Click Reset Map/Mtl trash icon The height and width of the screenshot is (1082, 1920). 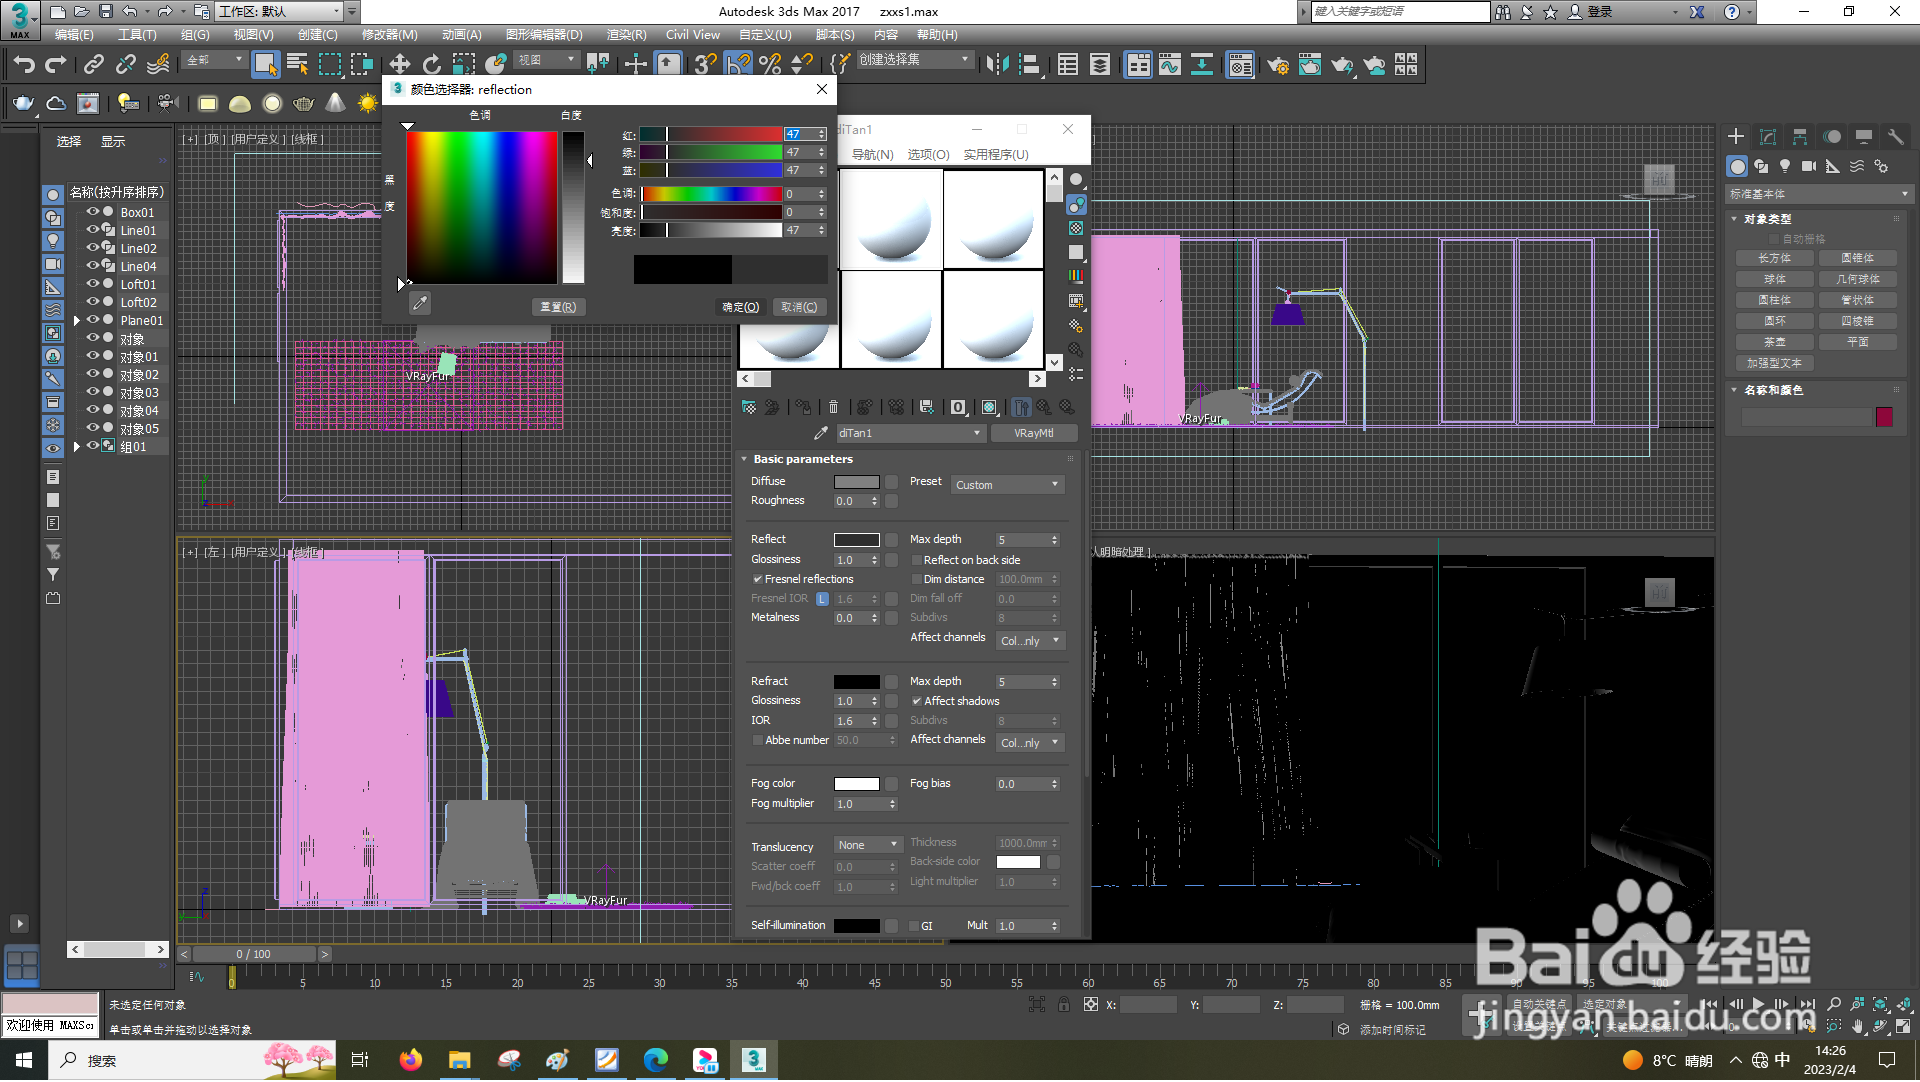[x=833, y=407]
